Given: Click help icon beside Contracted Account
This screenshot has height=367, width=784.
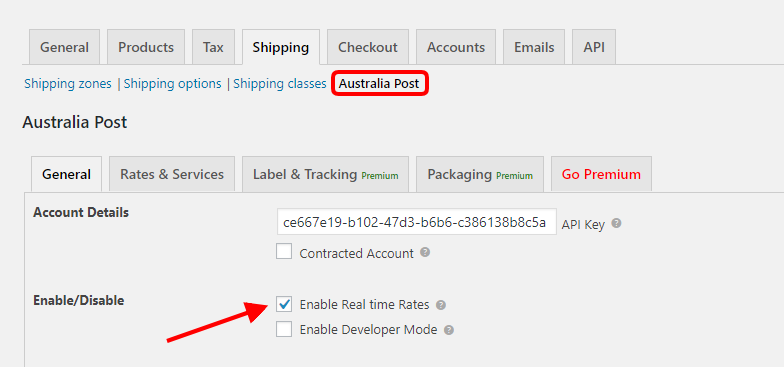Looking at the screenshot, I should pyautogui.click(x=425, y=252).
